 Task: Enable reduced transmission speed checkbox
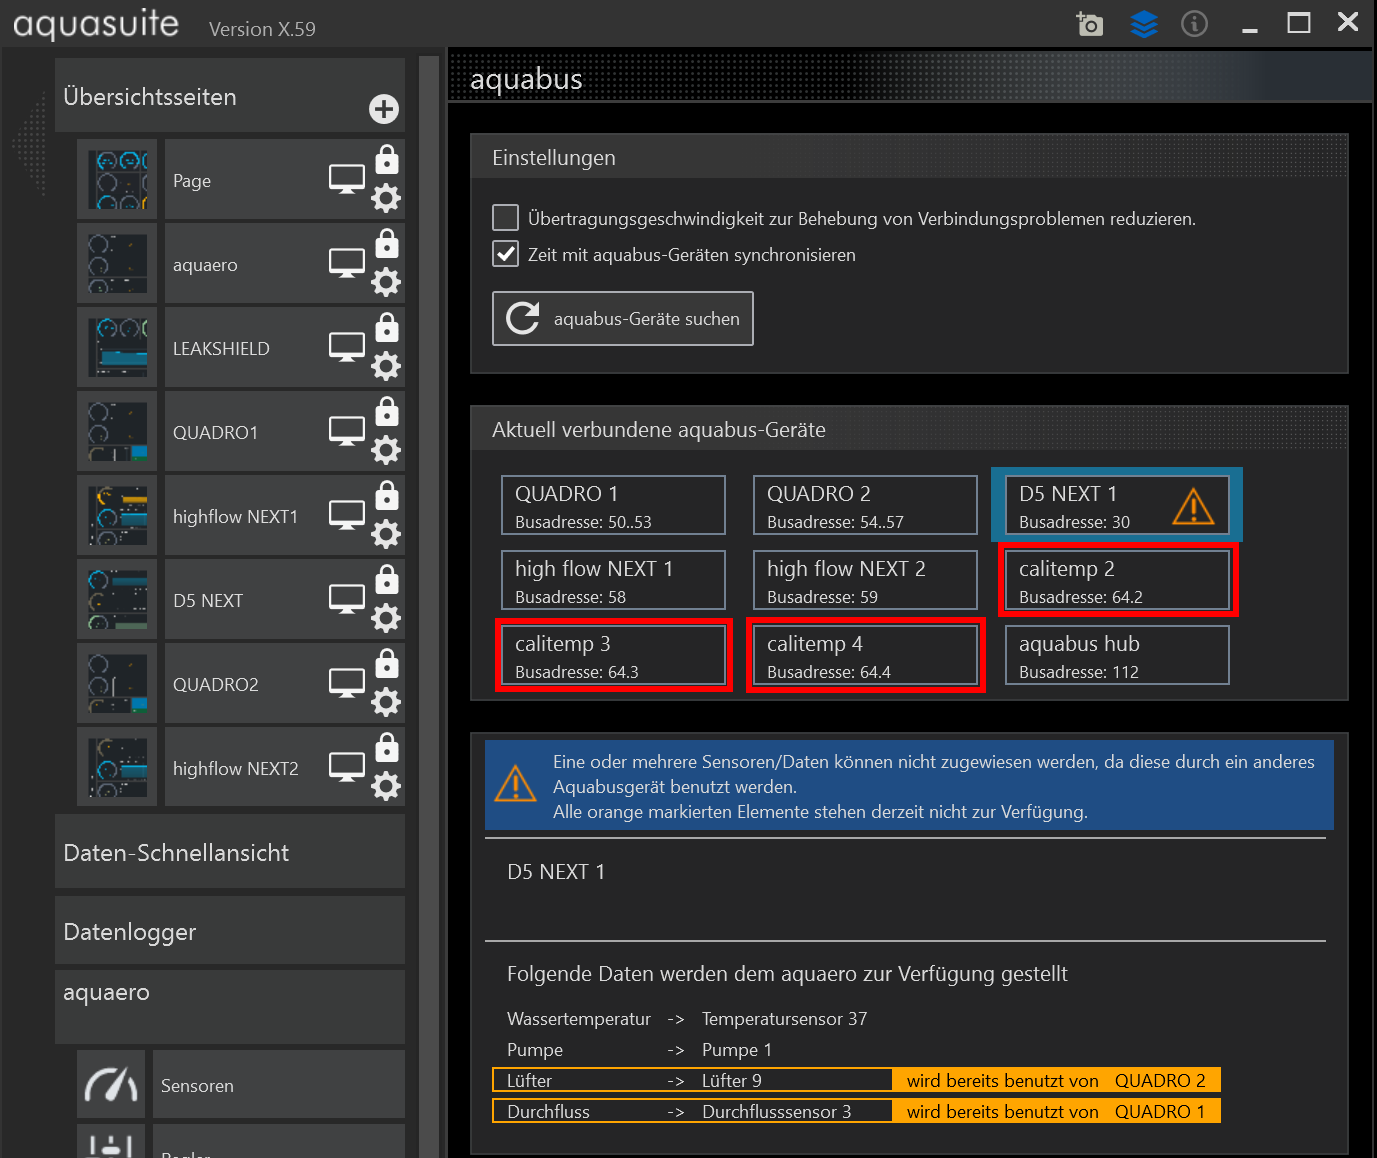(x=506, y=218)
